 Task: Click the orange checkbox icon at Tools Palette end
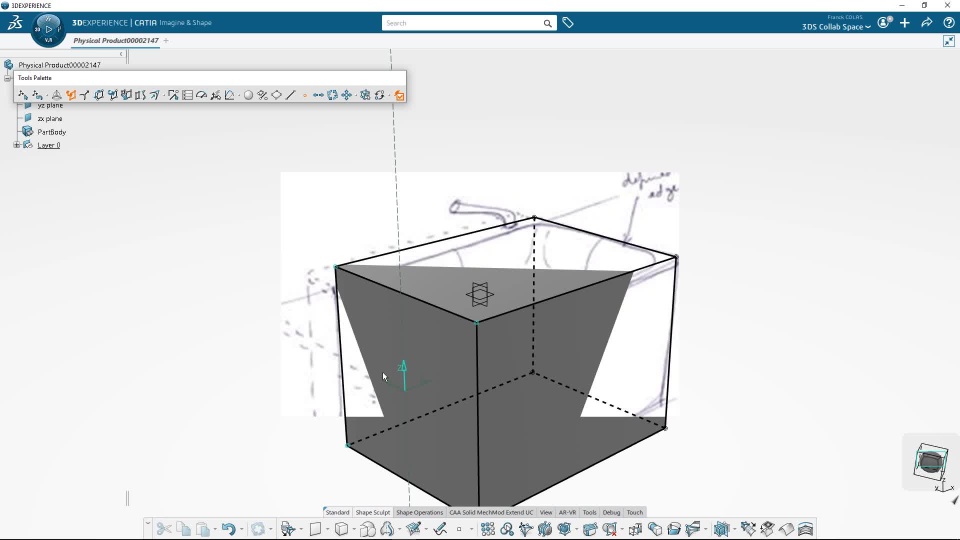[x=399, y=95]
